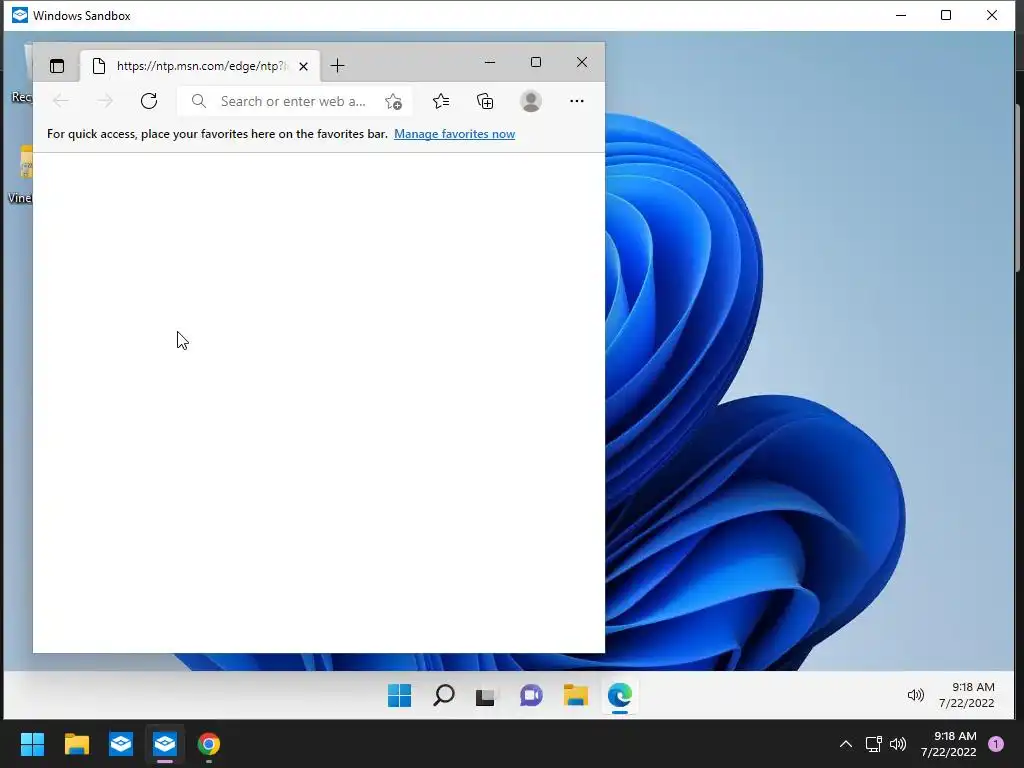Click the Sandbox taskbar volume icon
The image size is (1024, 768).
[916, 696]
